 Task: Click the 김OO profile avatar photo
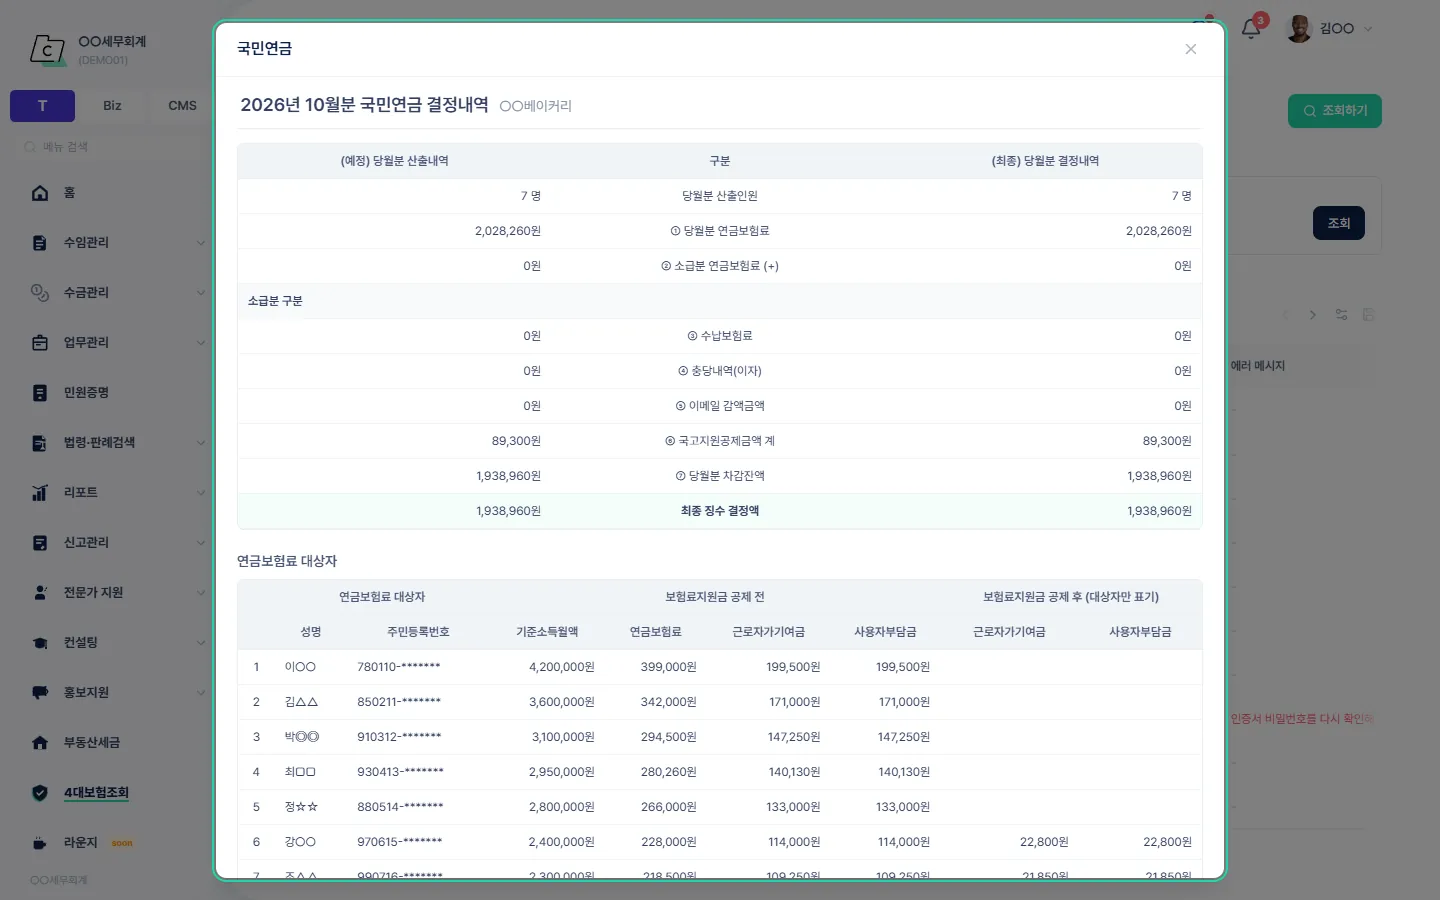1299,29
